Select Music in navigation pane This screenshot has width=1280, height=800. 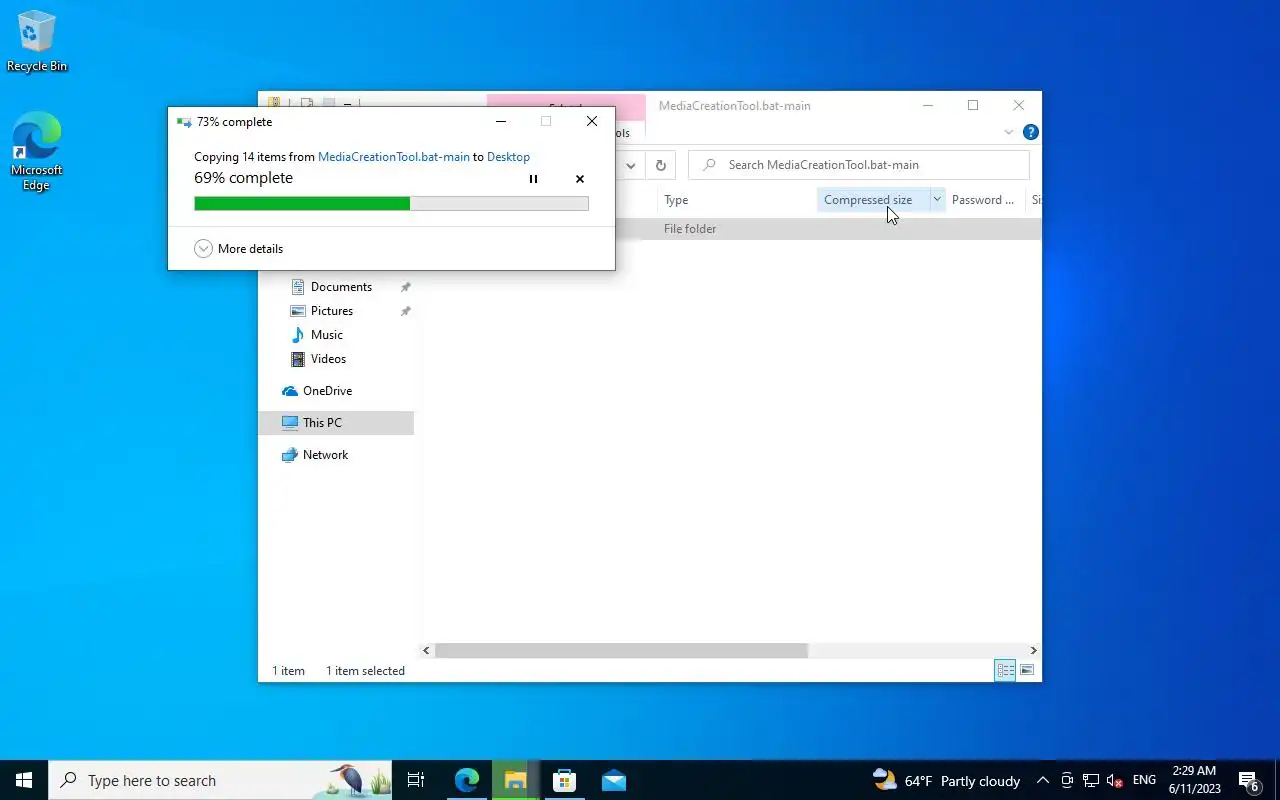[327, 335]
